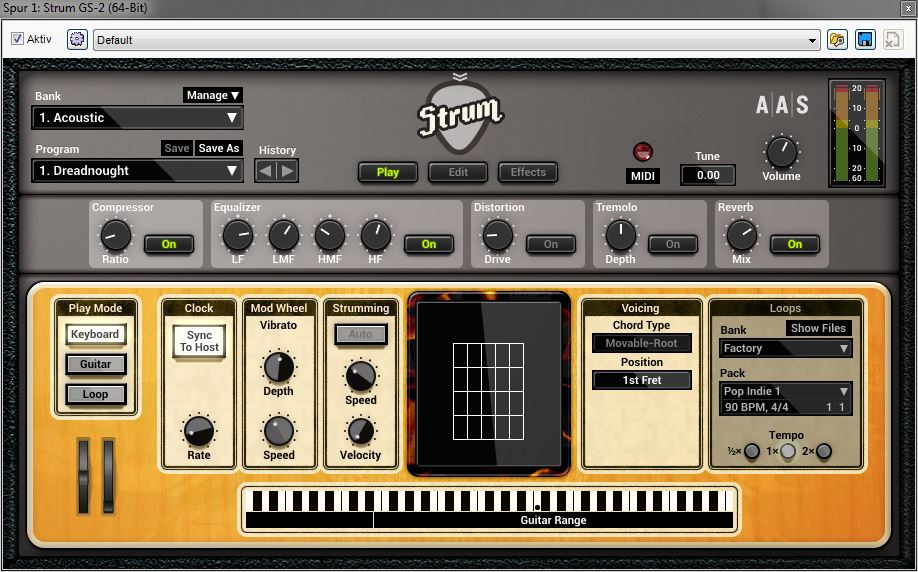Click the Equalizer HMF knob

click(x=330, y=235)
